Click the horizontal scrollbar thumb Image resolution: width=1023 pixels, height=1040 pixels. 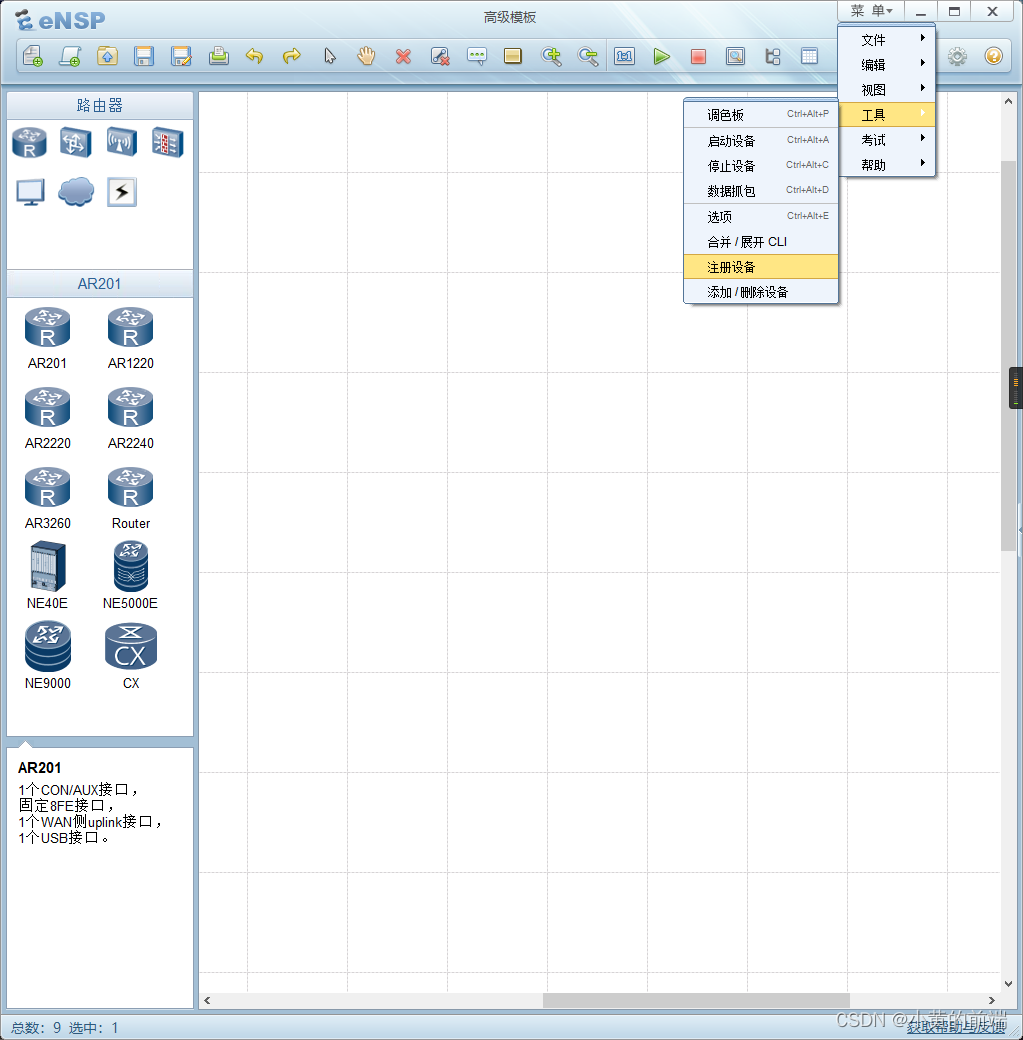click(x=696, y=1000)
